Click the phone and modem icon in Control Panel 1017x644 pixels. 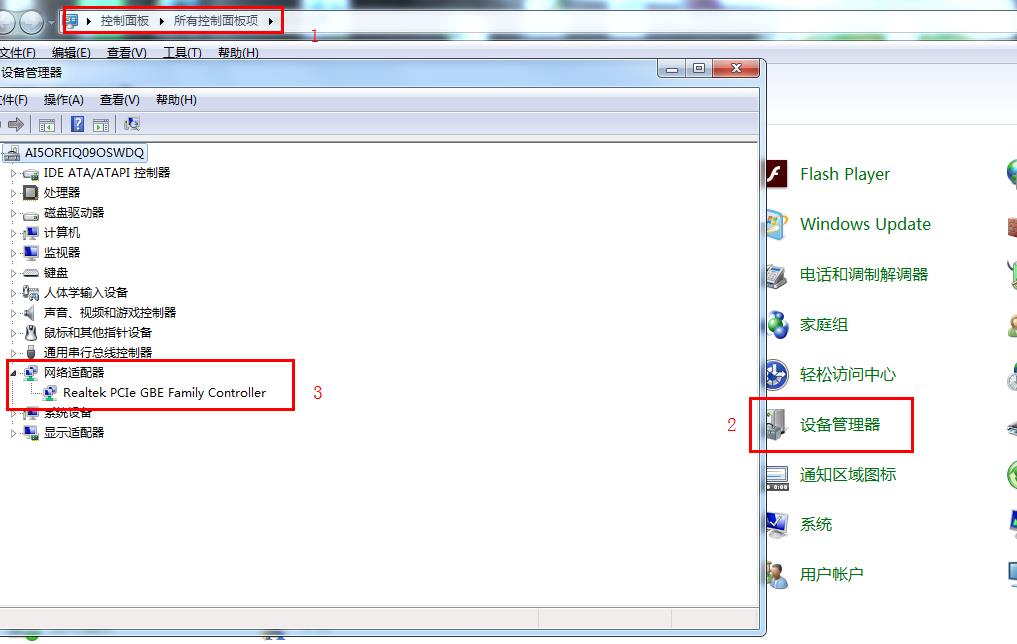pos(776,275)
